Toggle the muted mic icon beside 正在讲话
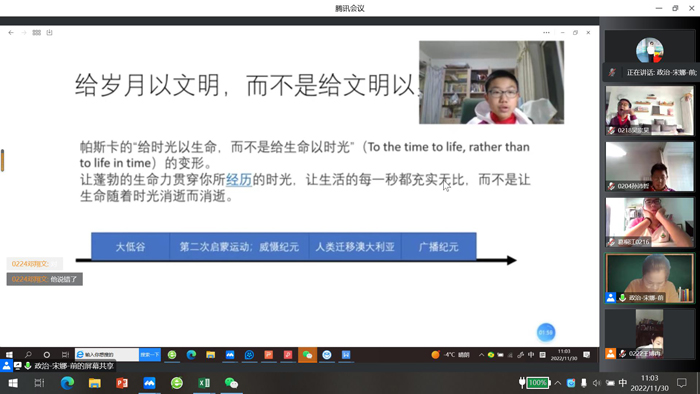 [x=612, y=72]
